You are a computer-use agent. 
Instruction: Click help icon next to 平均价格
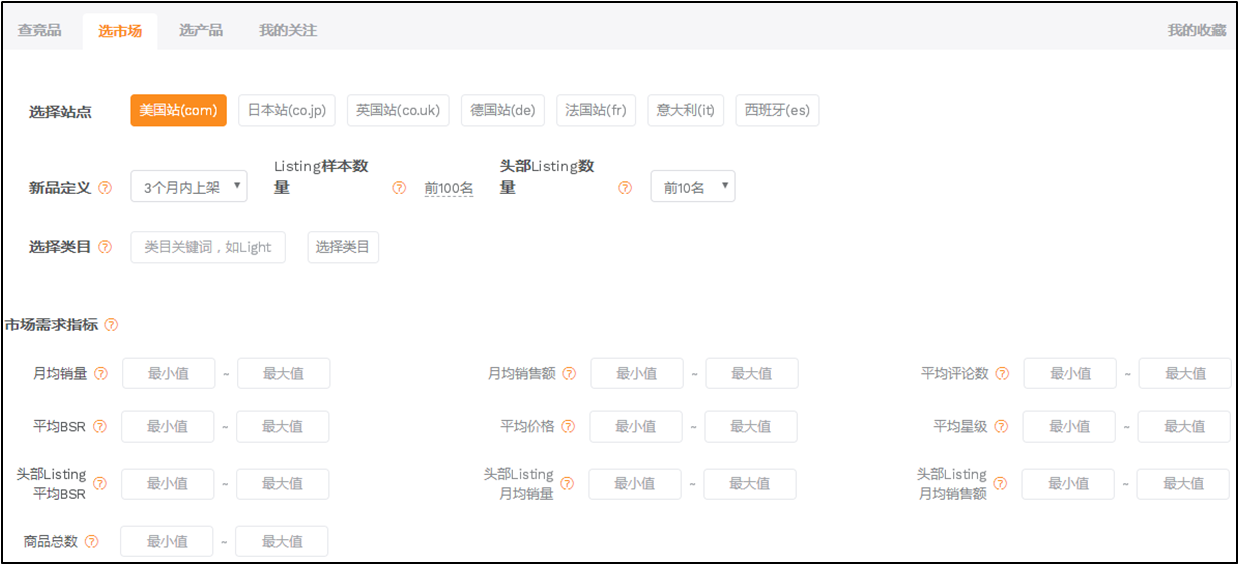(568, 427)
